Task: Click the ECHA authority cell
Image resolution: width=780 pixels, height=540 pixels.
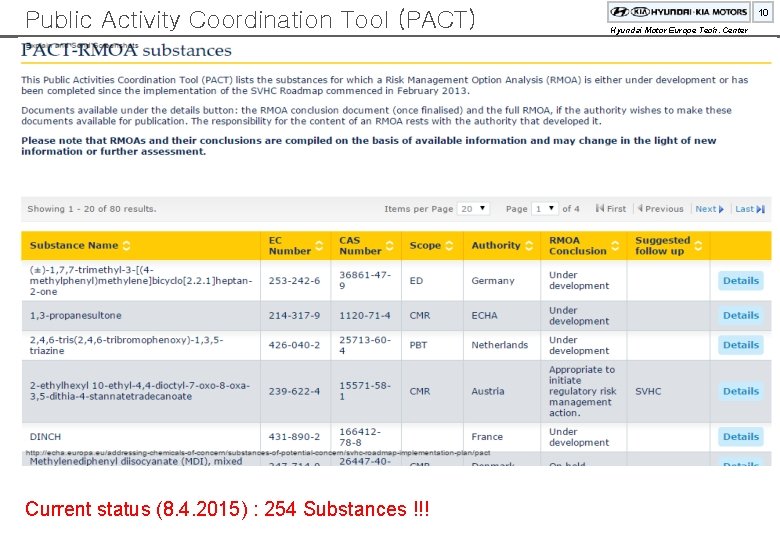Action: click(485, 316)
